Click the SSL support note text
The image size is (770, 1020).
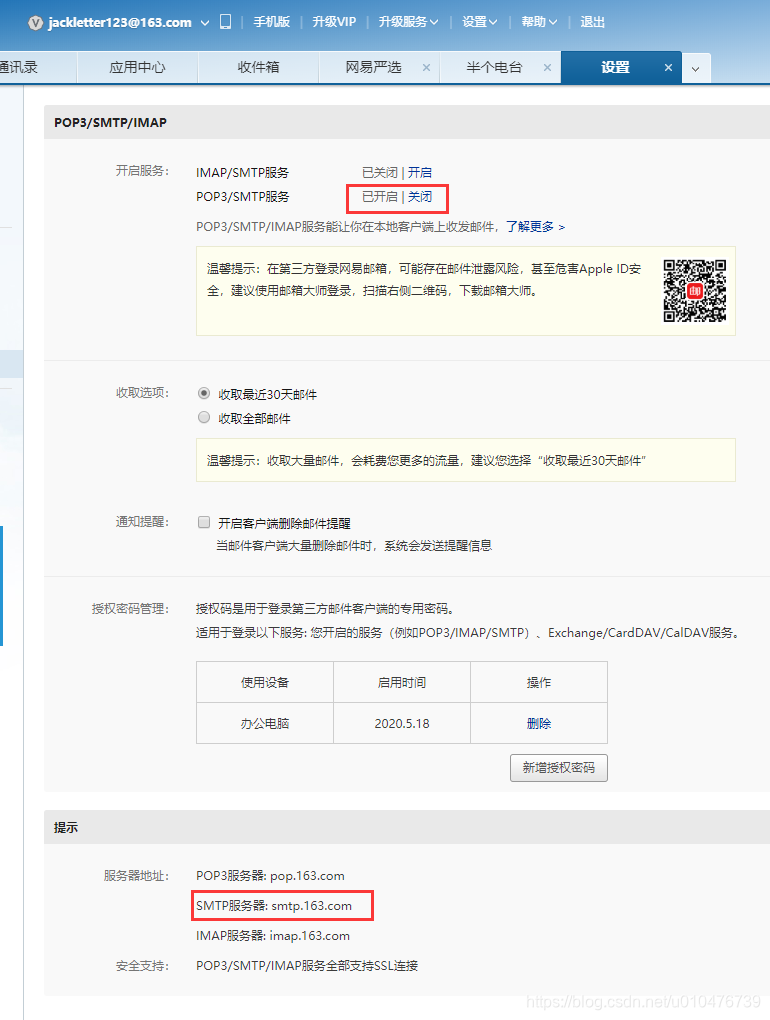(x=307, y=965)
